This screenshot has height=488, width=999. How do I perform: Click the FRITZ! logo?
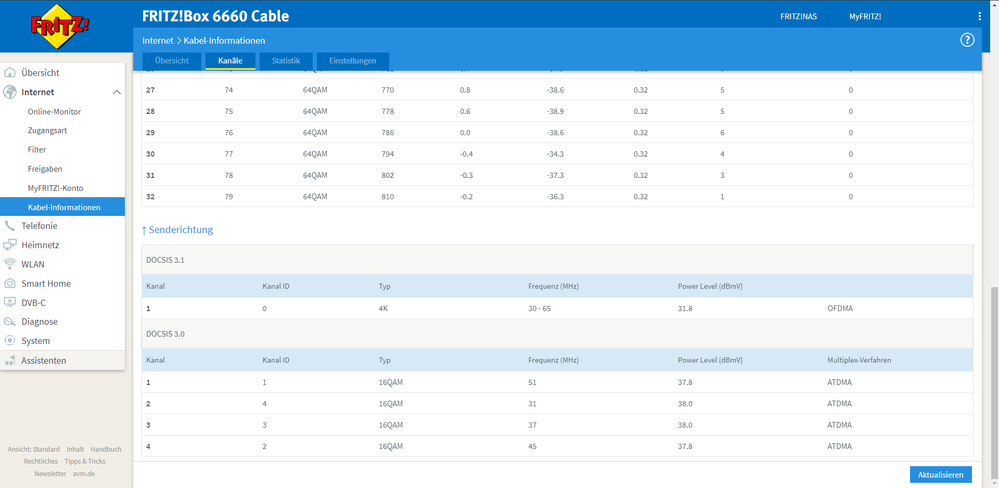coord(60,26)
